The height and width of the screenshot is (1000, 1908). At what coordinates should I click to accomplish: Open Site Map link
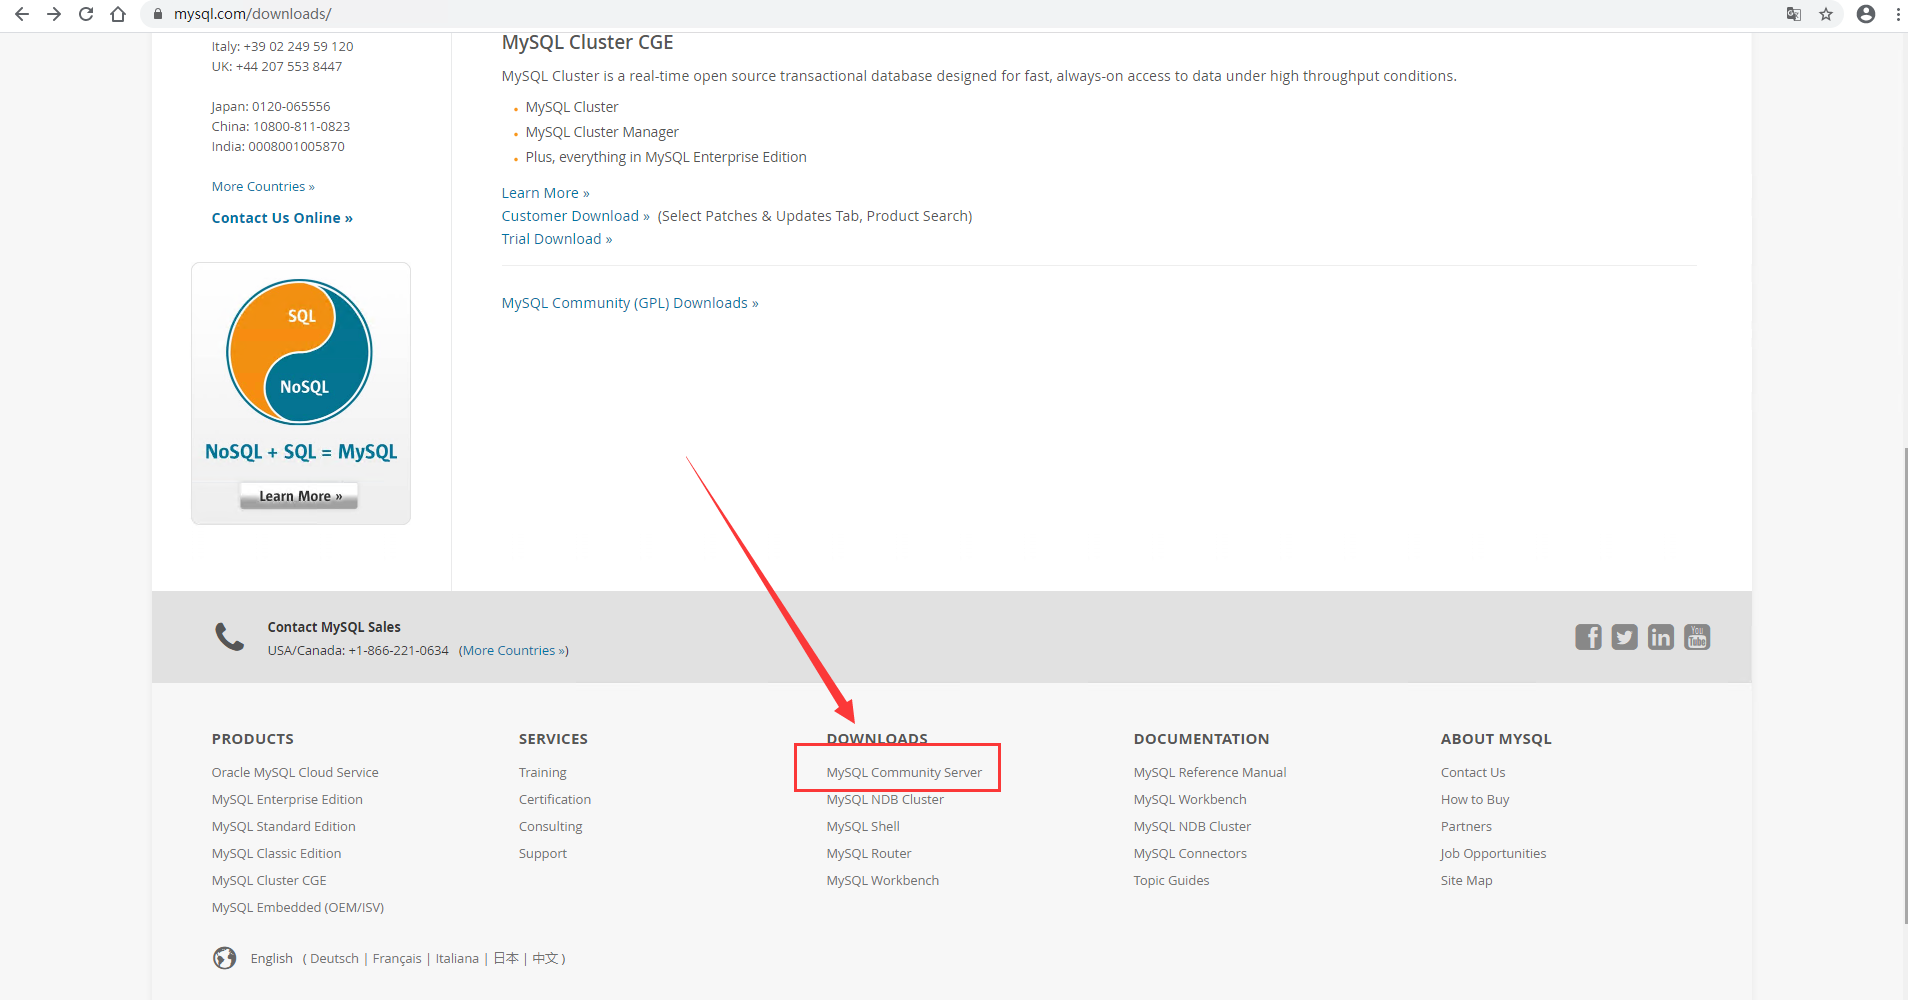click(1467, 881)
